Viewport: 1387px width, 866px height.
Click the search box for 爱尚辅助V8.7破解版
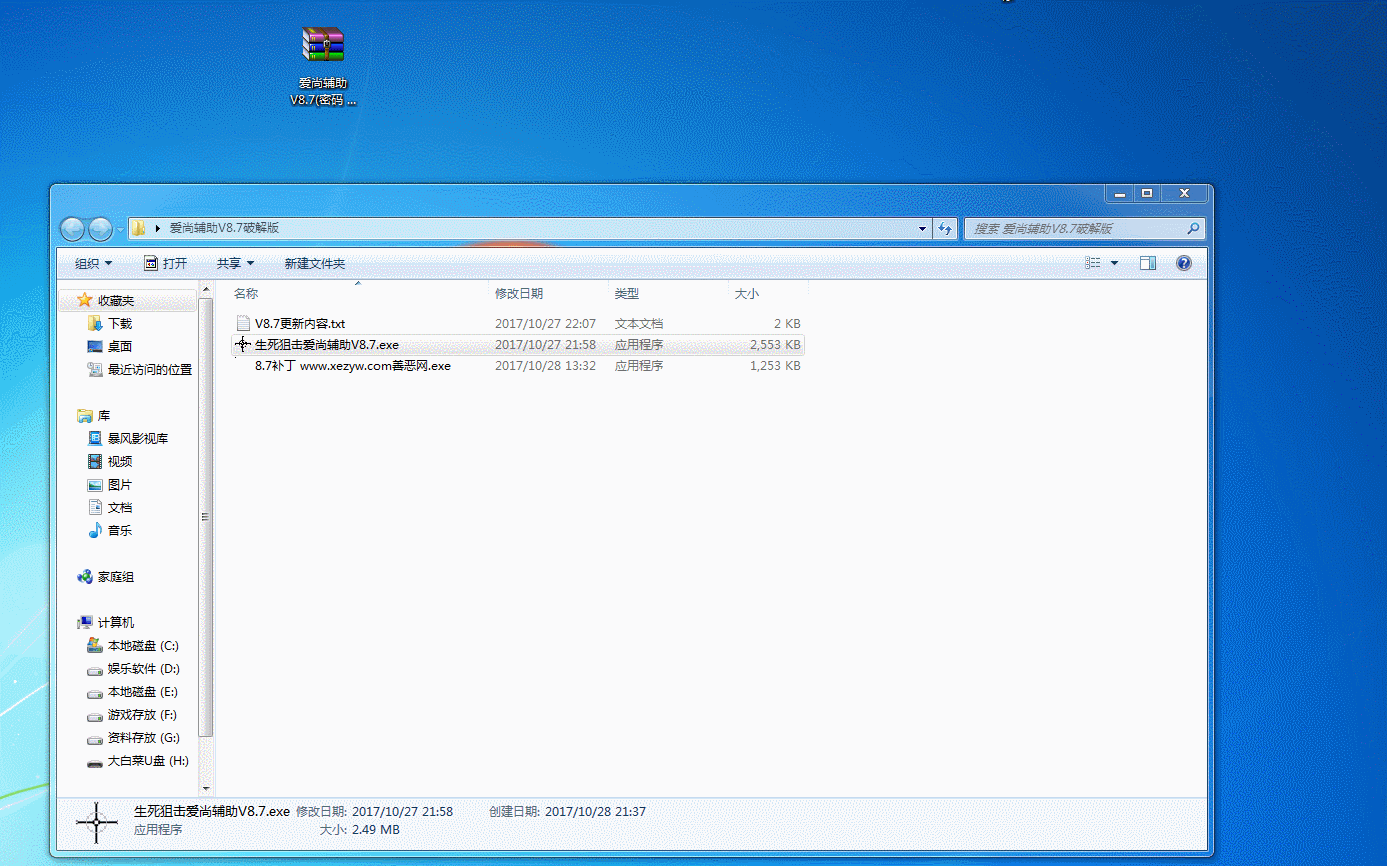pyautogui.click(x=1075, y=229)
